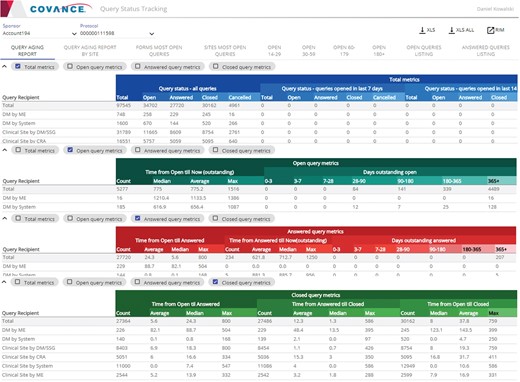This screenshot has width=520, height=382.
Task: Click the red Answered query metrics header
Action: tap(315, 231)
